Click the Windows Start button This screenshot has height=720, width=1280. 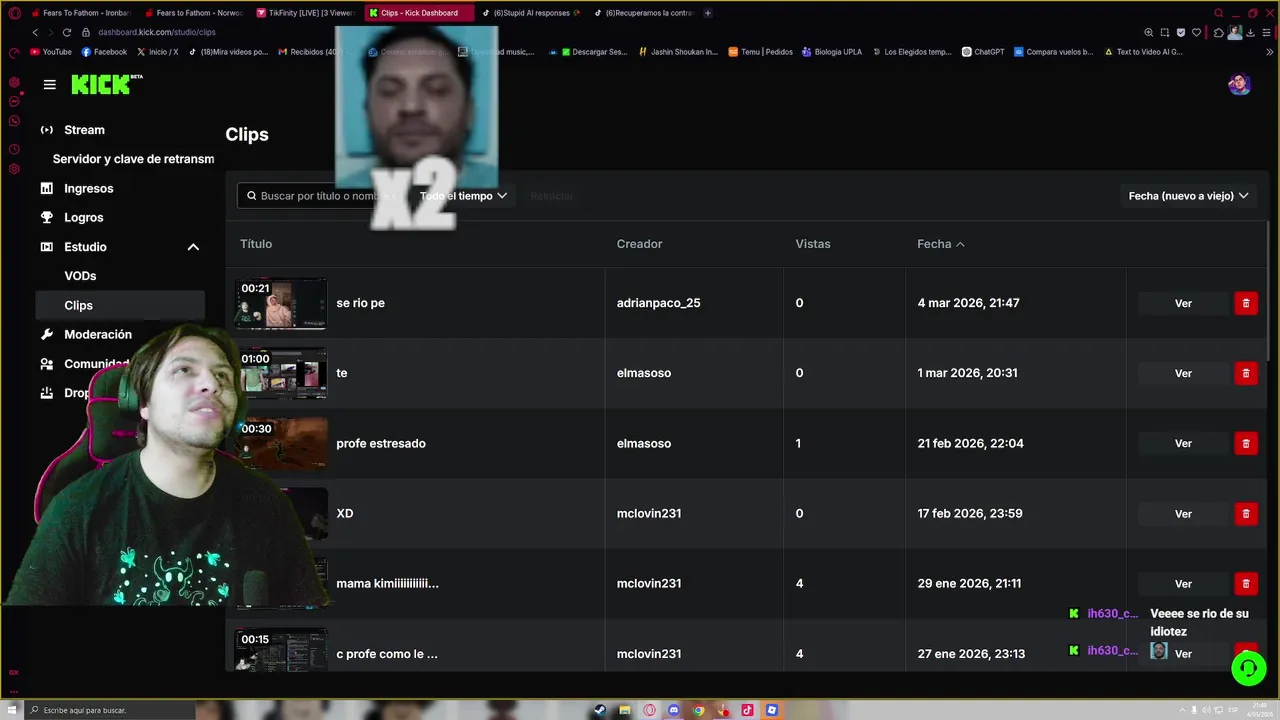(x=12, y=710)
